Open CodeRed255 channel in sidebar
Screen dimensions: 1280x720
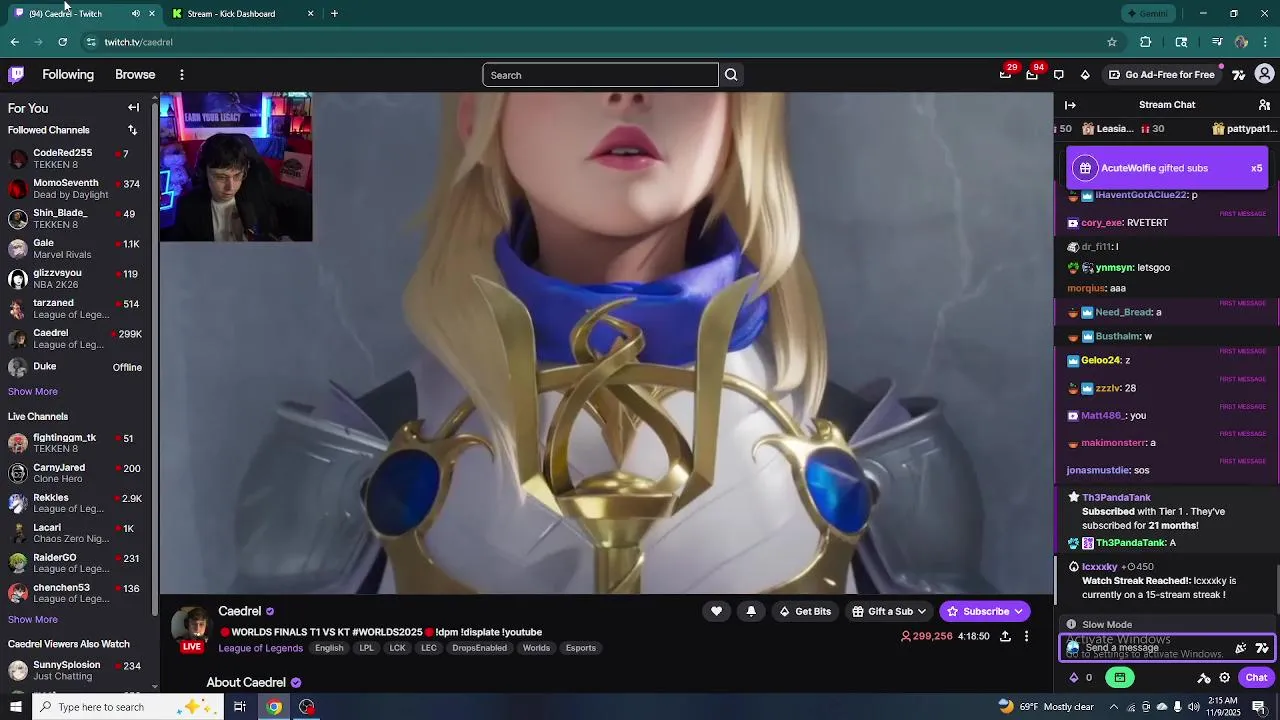(x=76, y=158)
